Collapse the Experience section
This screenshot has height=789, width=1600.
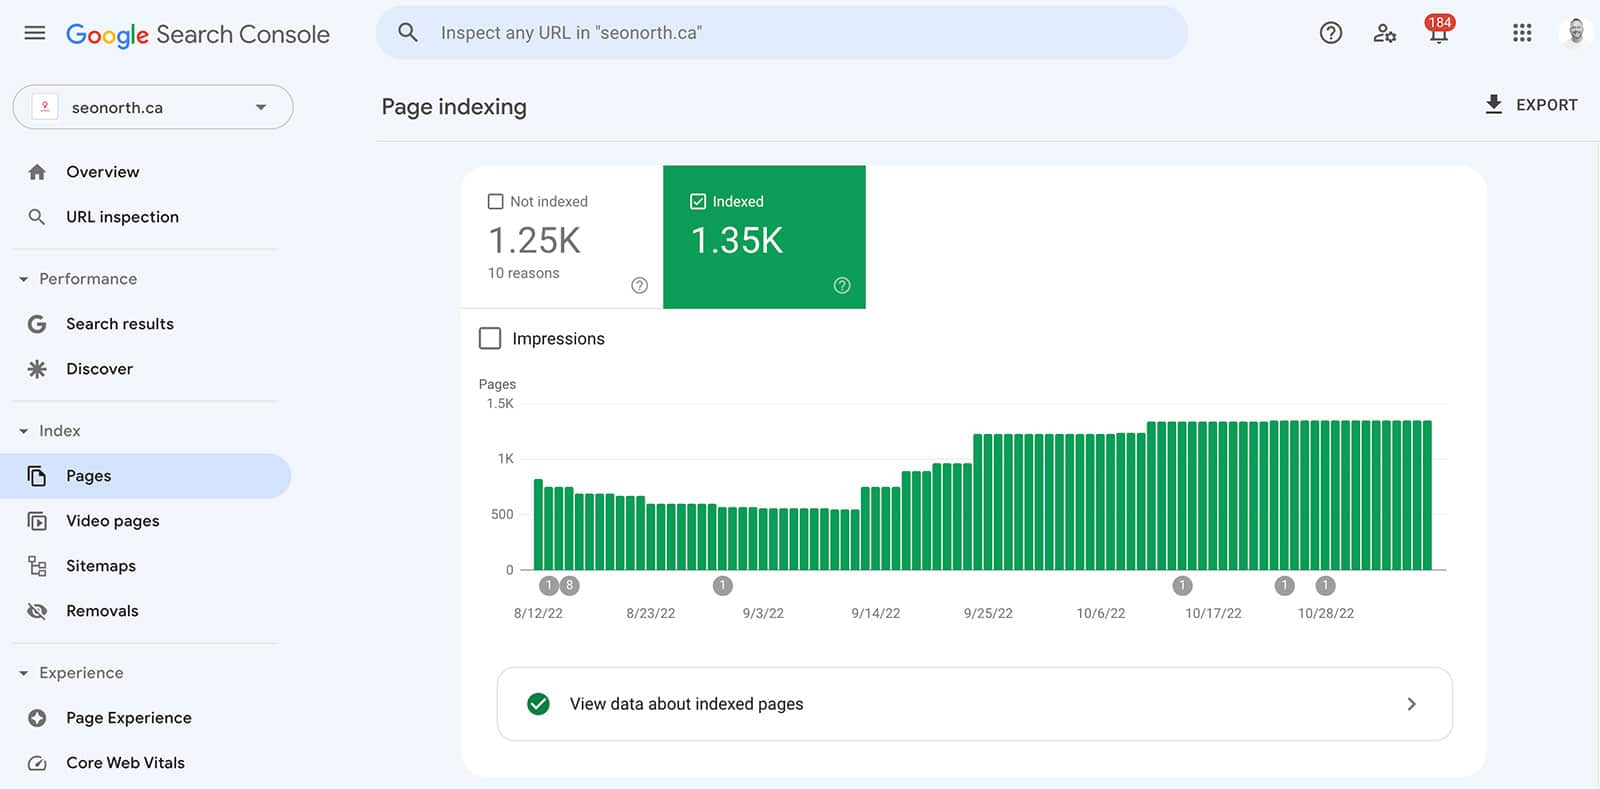(24, 673)
